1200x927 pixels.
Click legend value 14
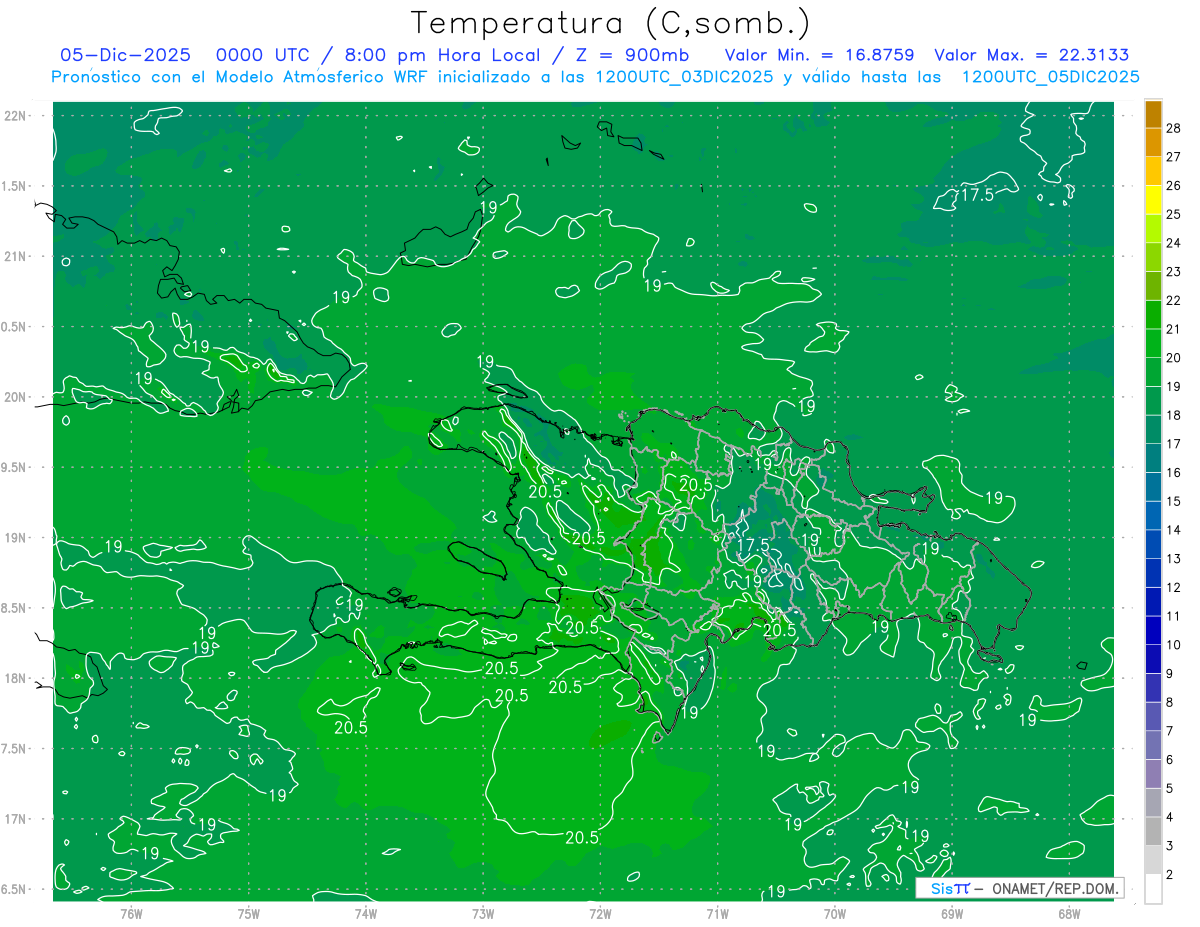(1173, 530)
